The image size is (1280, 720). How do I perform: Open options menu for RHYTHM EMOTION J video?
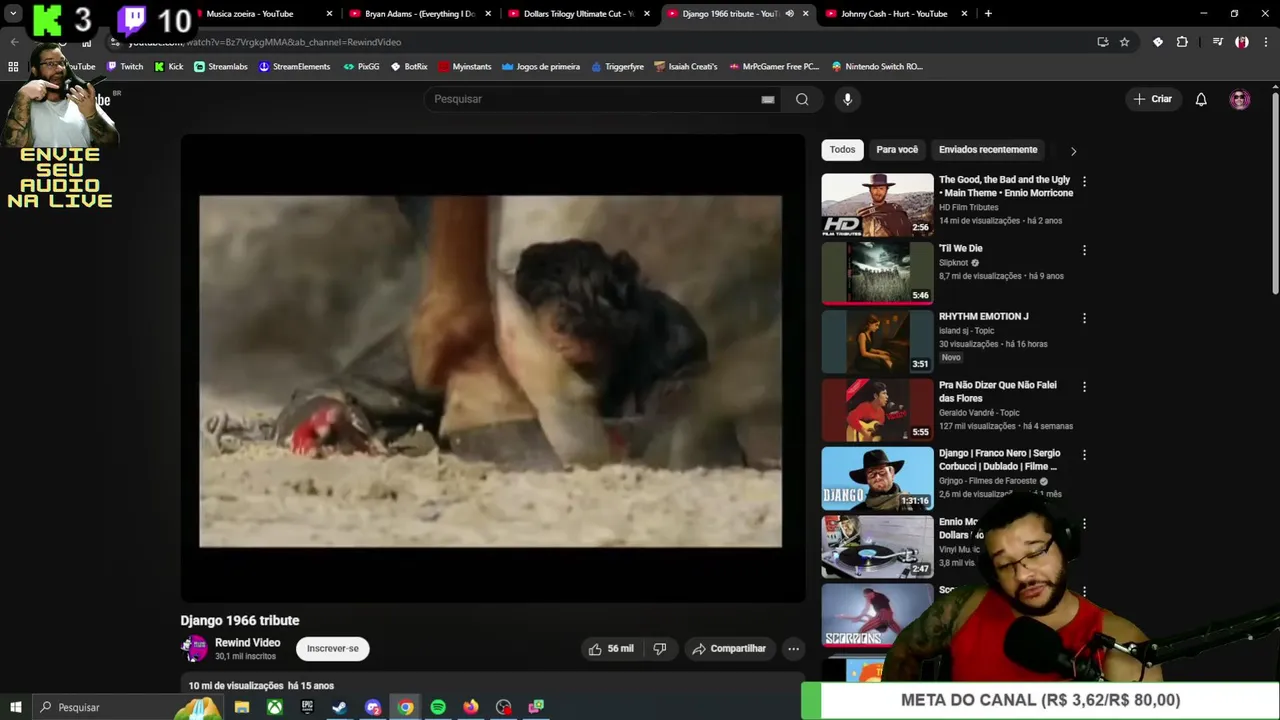pos(1084,318)
